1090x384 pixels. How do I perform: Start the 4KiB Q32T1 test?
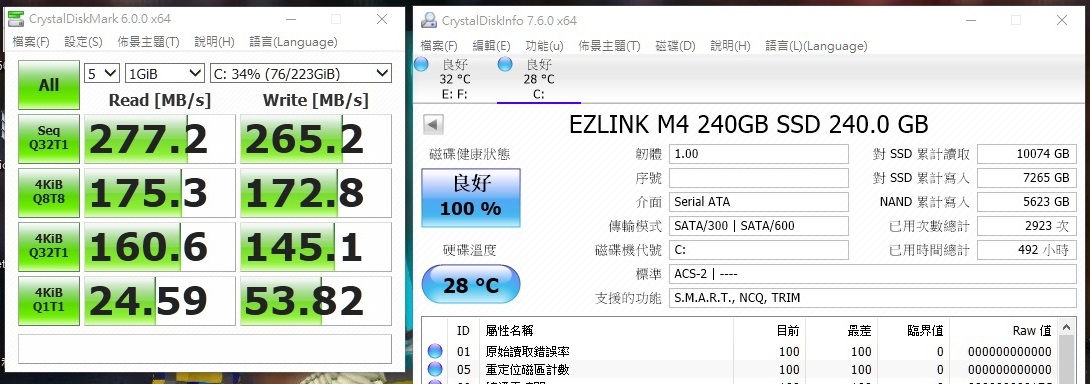coord(49,247)
